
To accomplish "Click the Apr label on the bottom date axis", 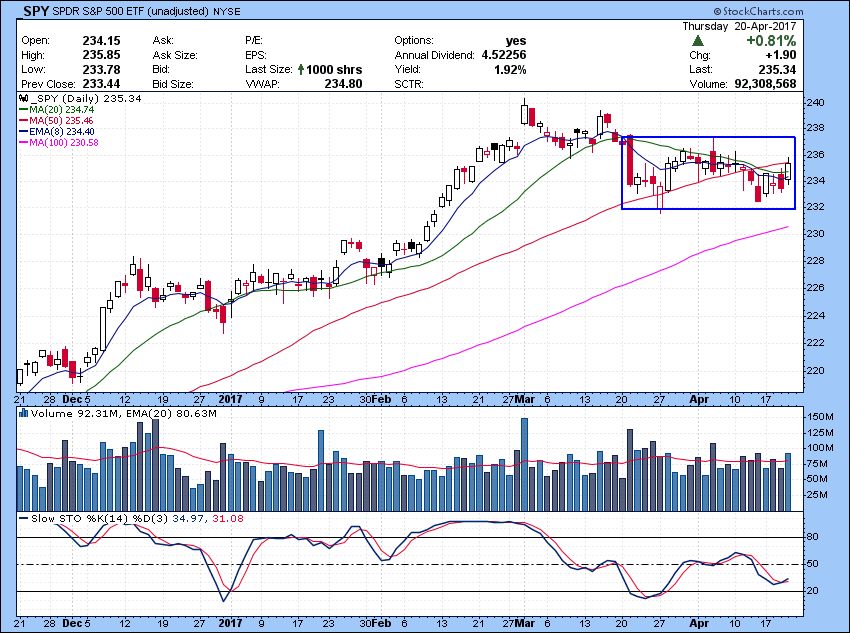I will click(x=699, y=623).
